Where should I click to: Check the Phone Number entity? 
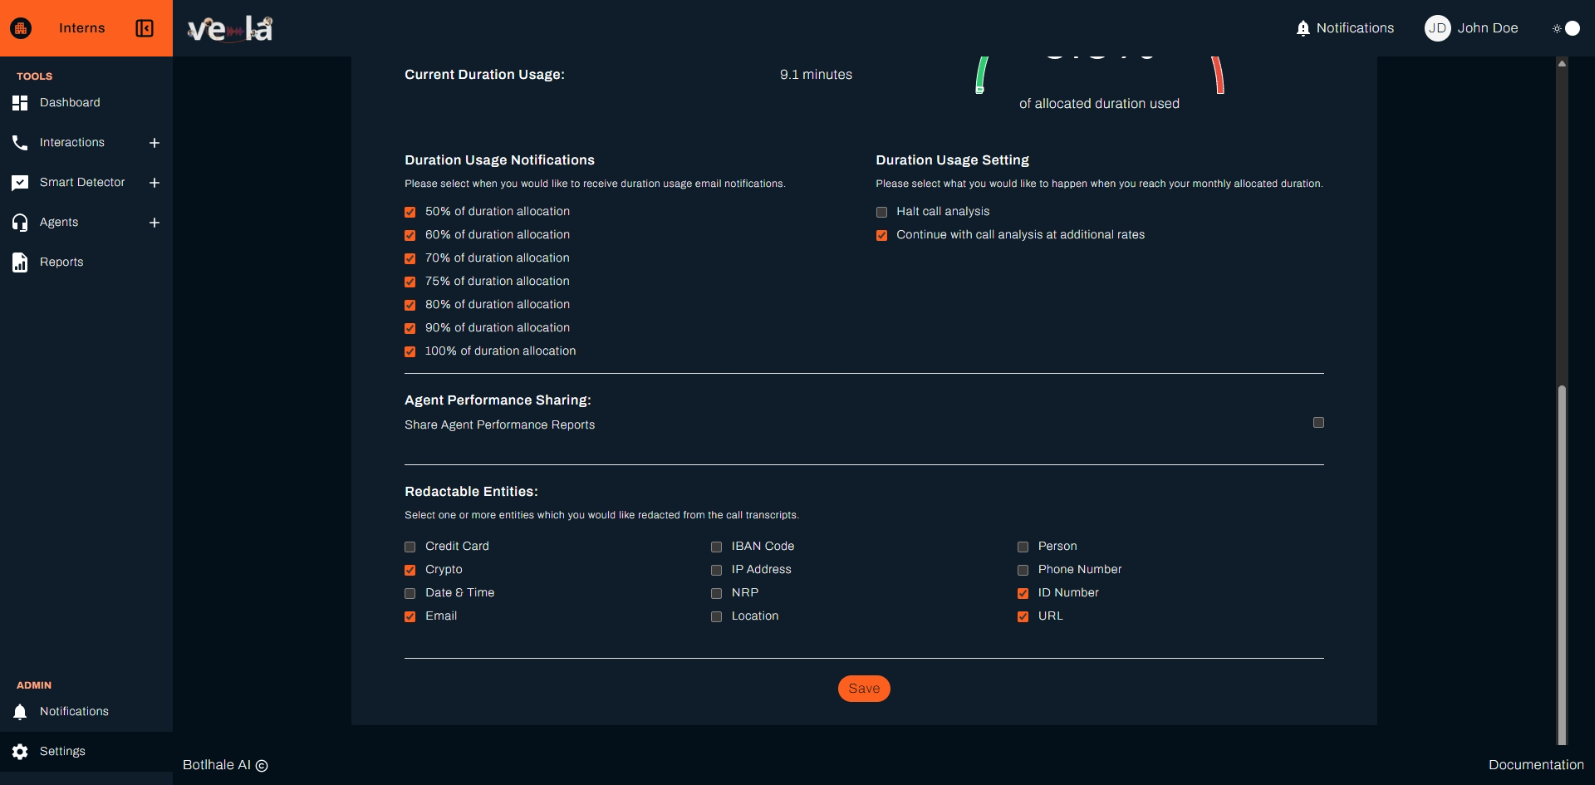point(1023,570)
